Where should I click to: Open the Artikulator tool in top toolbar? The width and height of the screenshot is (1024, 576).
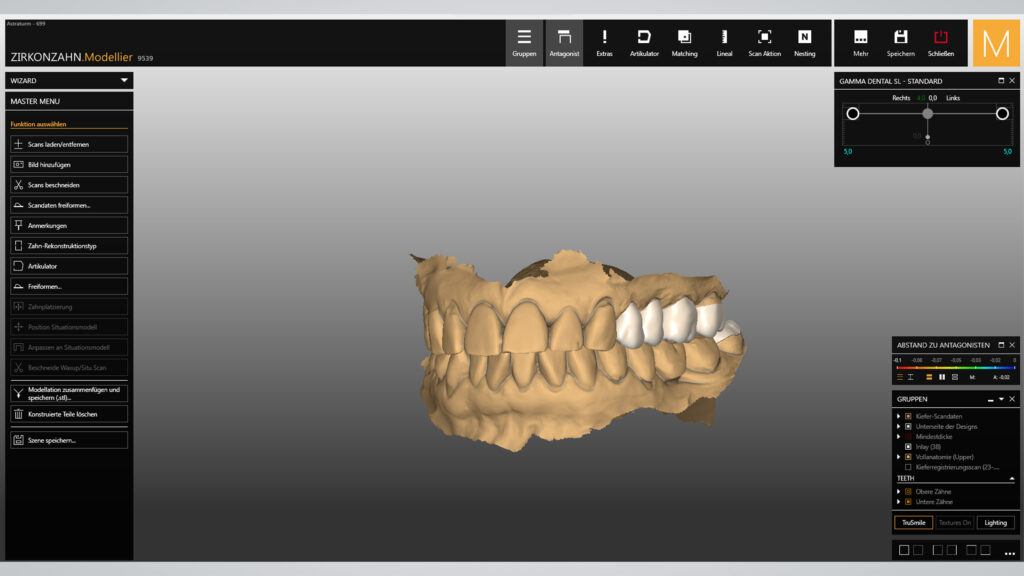644,42
